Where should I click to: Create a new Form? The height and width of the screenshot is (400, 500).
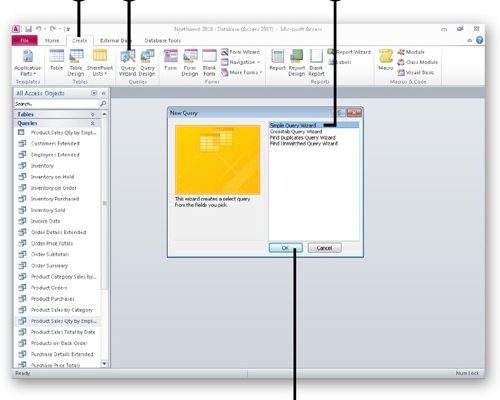click(x=171, y=60)
